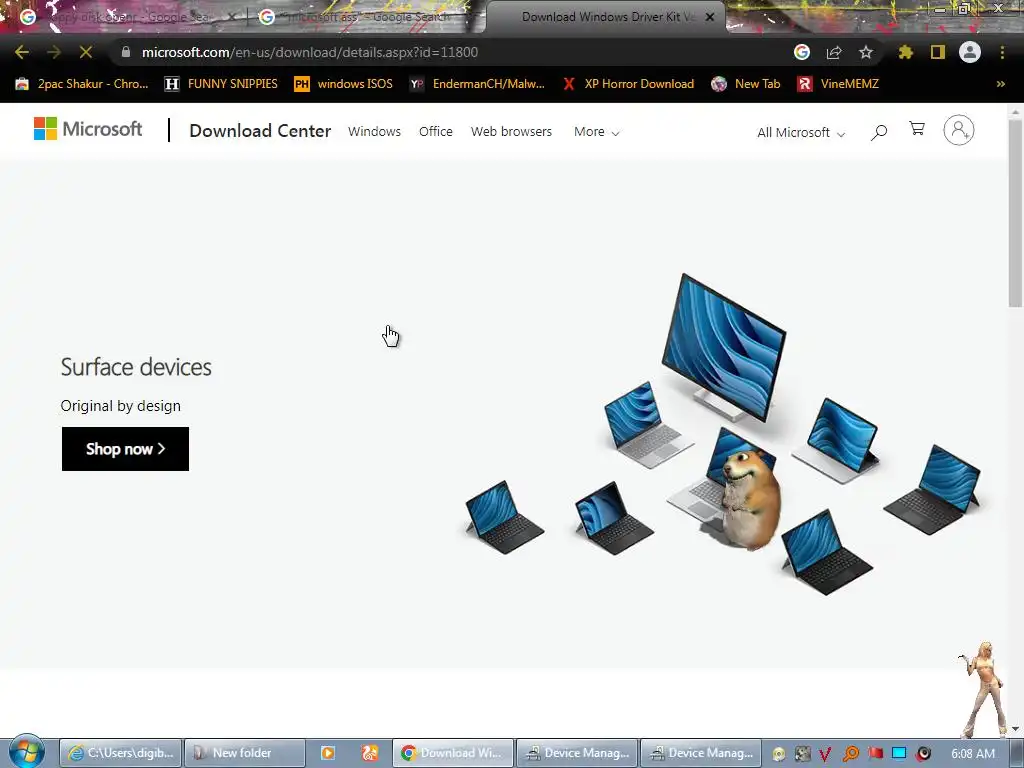Open the Windows nav item
Screen dimensions: 1024x768
374,131
